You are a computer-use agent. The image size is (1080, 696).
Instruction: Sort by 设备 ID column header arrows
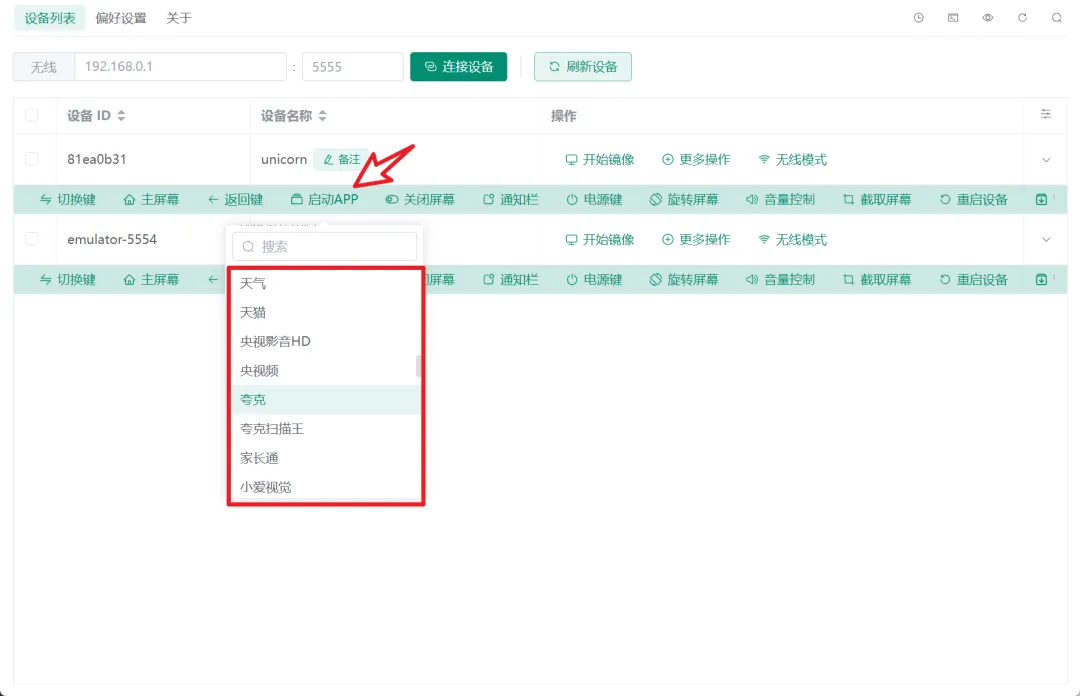(x=121, y=116)
